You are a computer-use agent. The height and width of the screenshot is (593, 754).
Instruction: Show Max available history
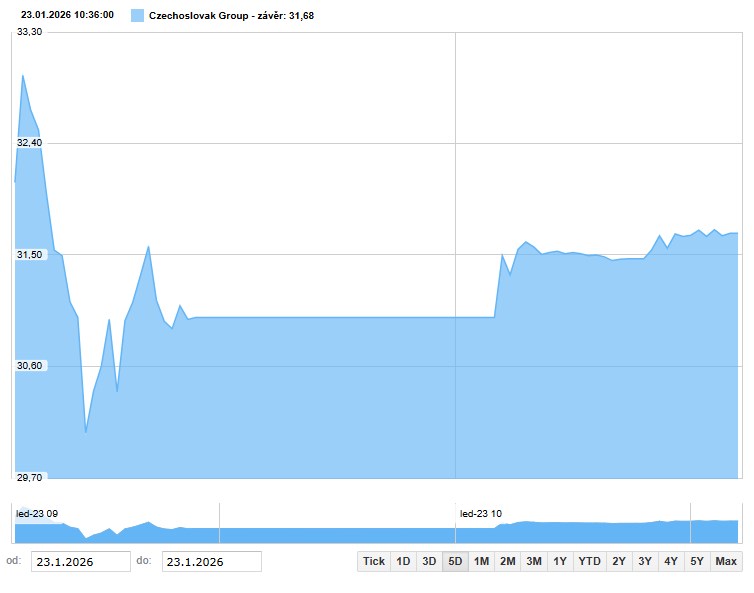tap(726, 561)
